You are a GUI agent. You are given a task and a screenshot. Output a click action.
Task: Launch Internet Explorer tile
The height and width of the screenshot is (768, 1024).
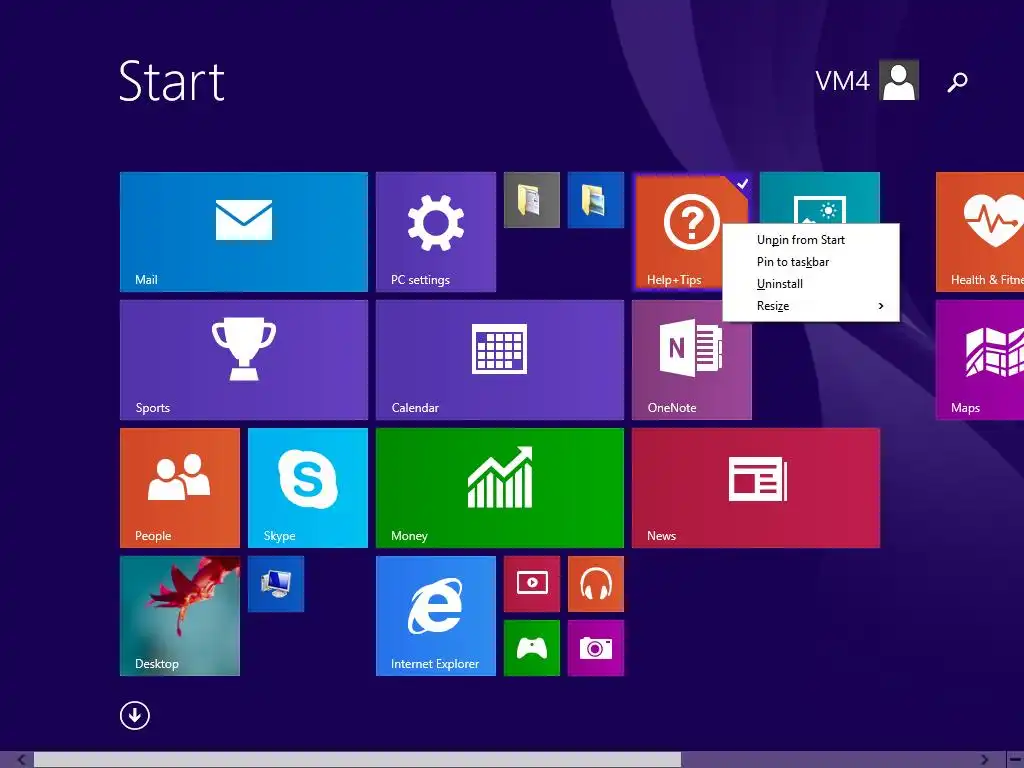click(436, 616)
